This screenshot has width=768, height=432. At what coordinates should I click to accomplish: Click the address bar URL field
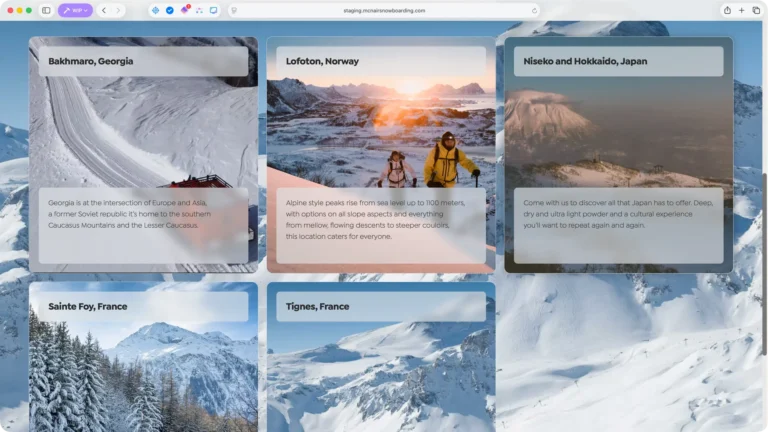[x=385, y=10]
